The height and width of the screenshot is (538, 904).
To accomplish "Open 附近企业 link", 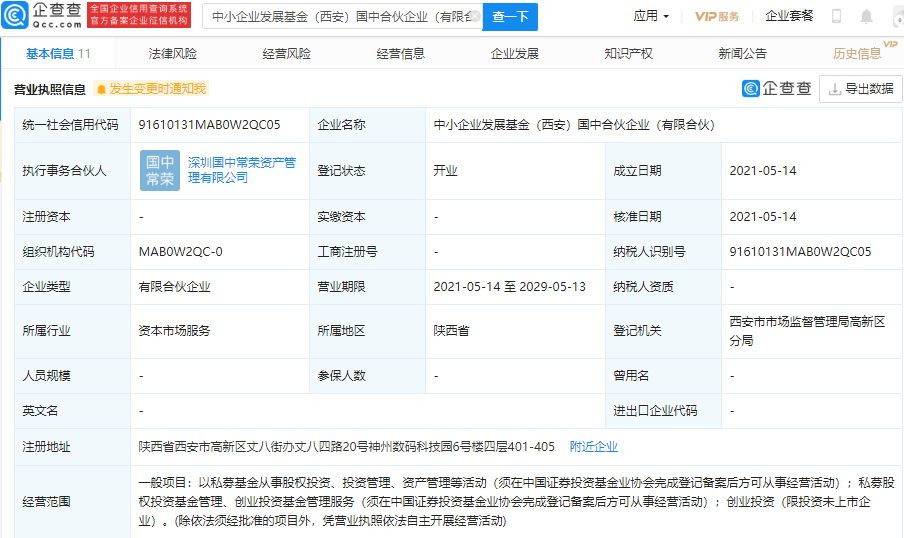I will click(x=593, y=446).
